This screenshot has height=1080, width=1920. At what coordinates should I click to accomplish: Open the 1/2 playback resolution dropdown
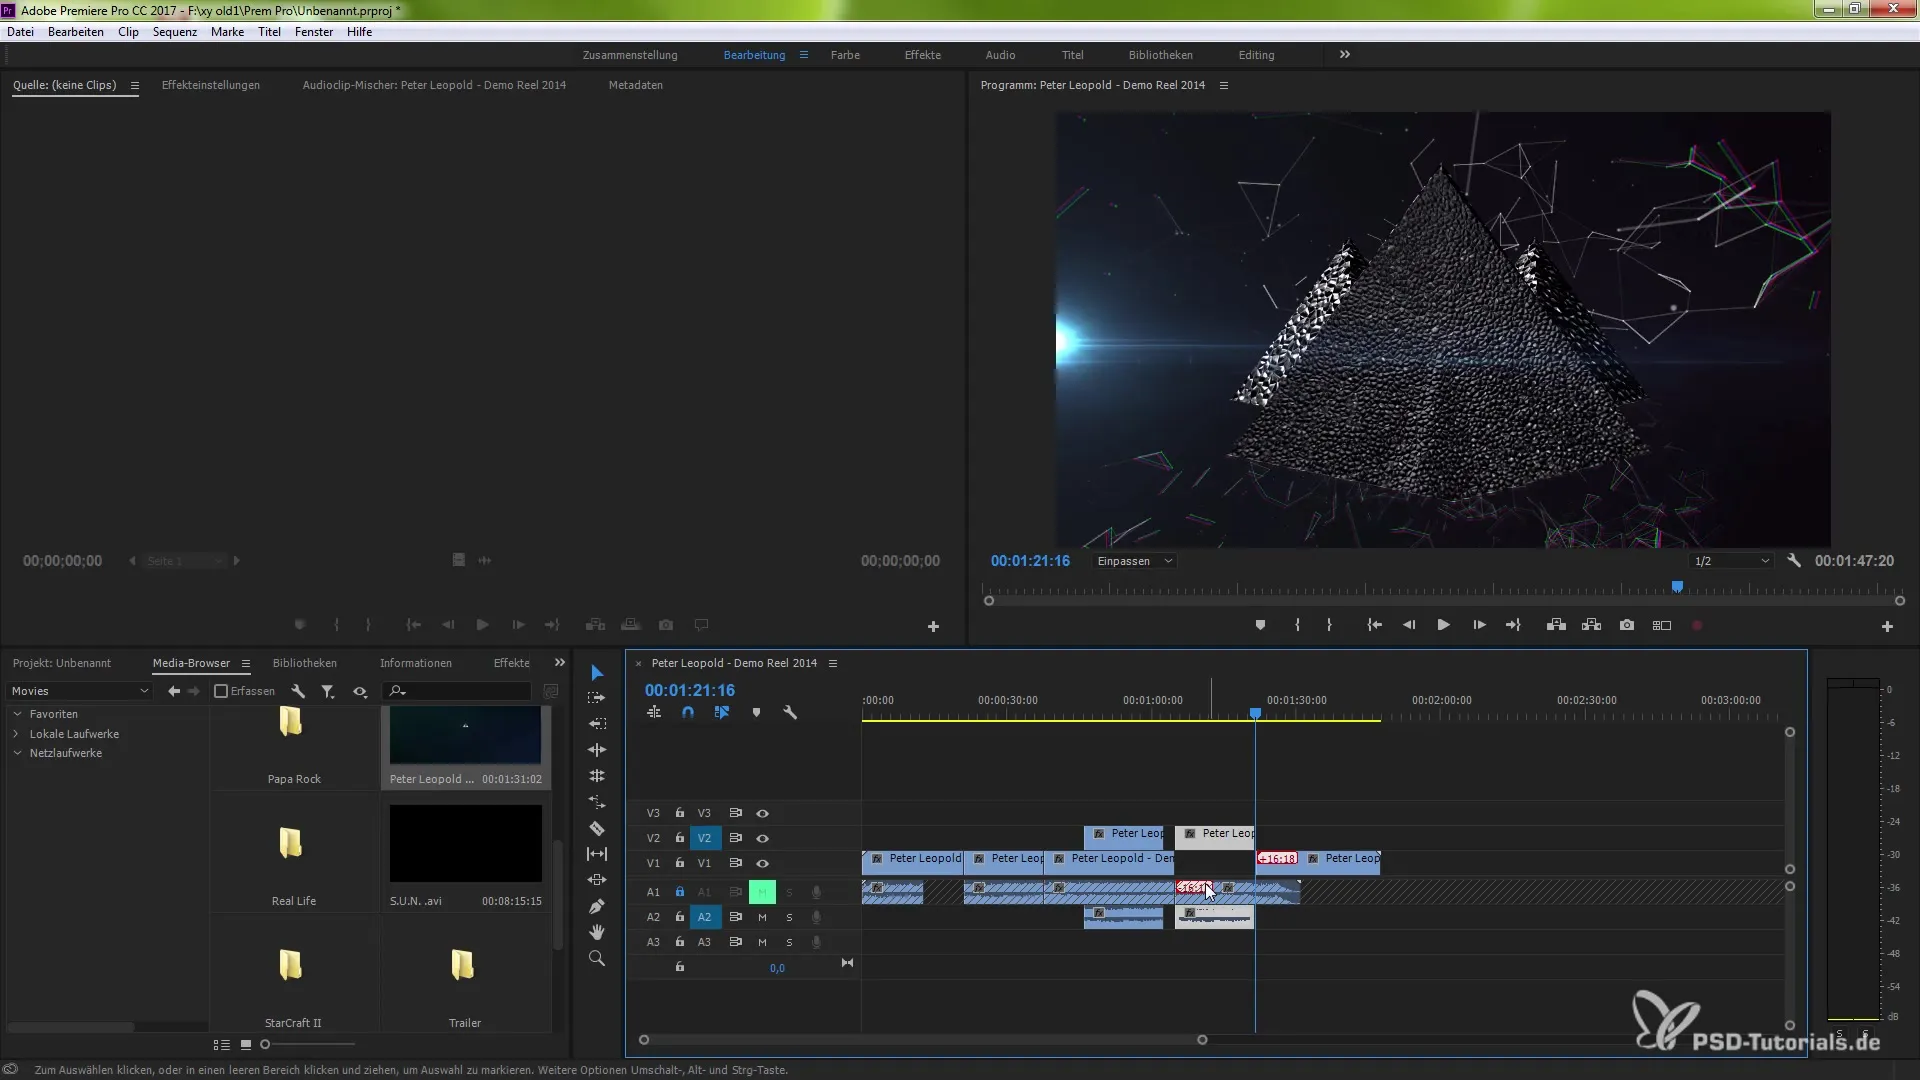tap(1733, 561)
